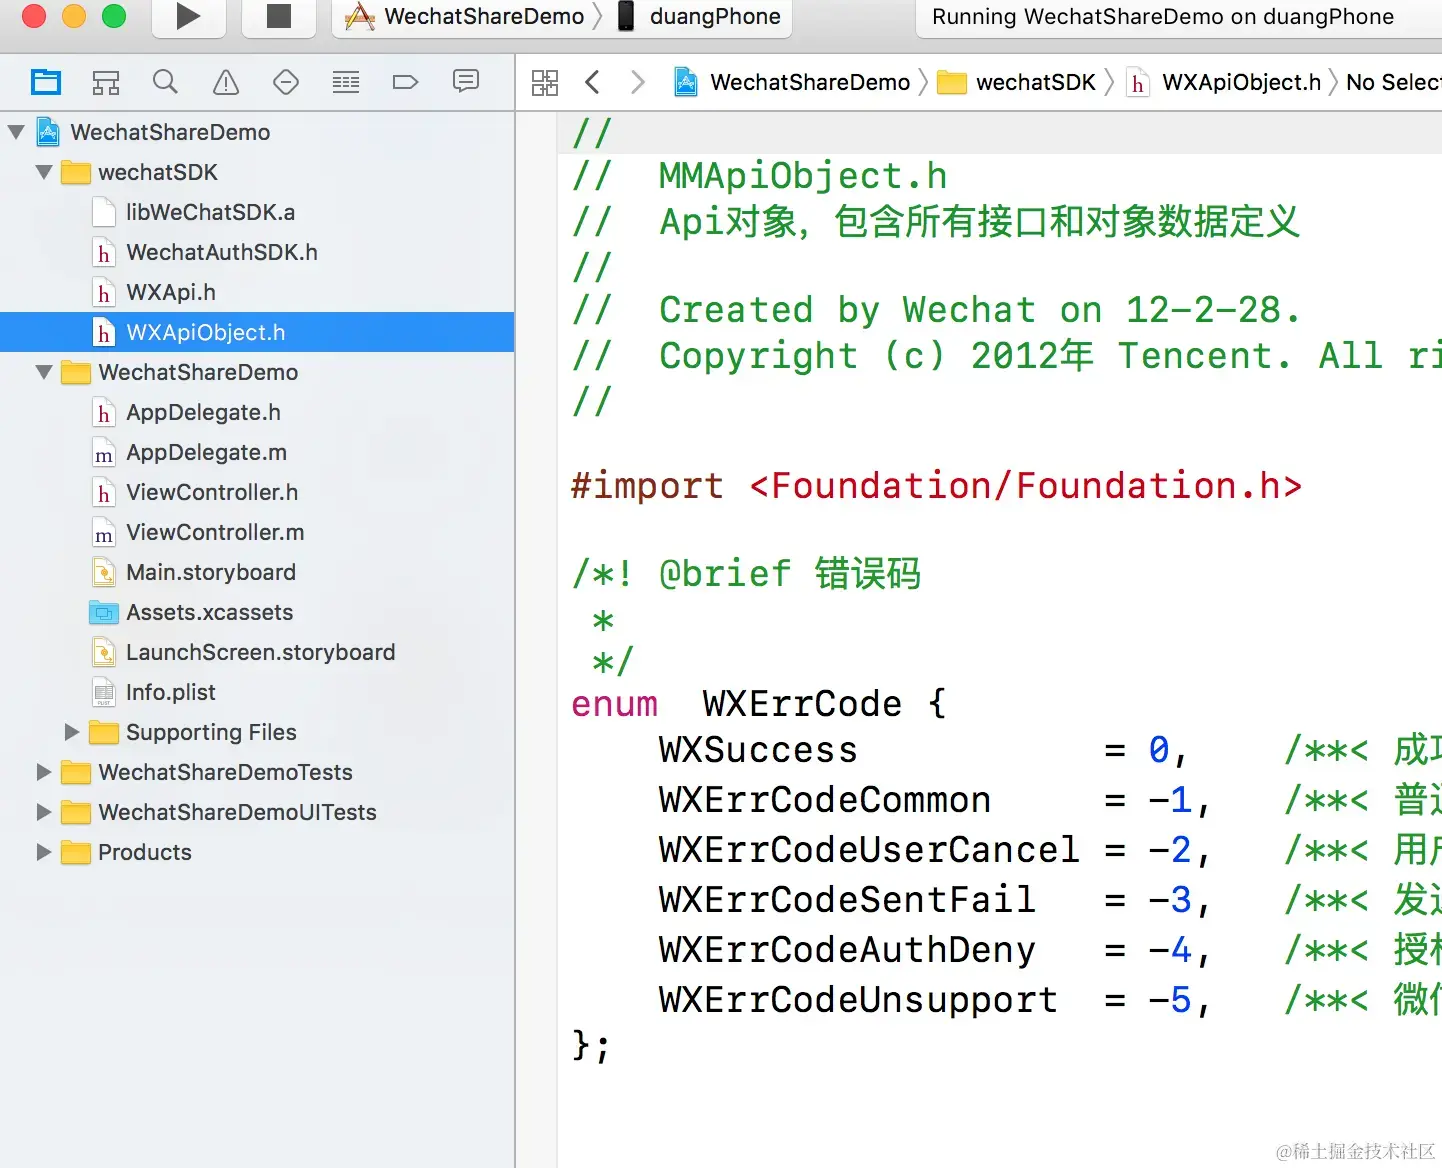Click the enum WXErrCode declaration
This screenshot has width=1442, height=1168.
758,704
